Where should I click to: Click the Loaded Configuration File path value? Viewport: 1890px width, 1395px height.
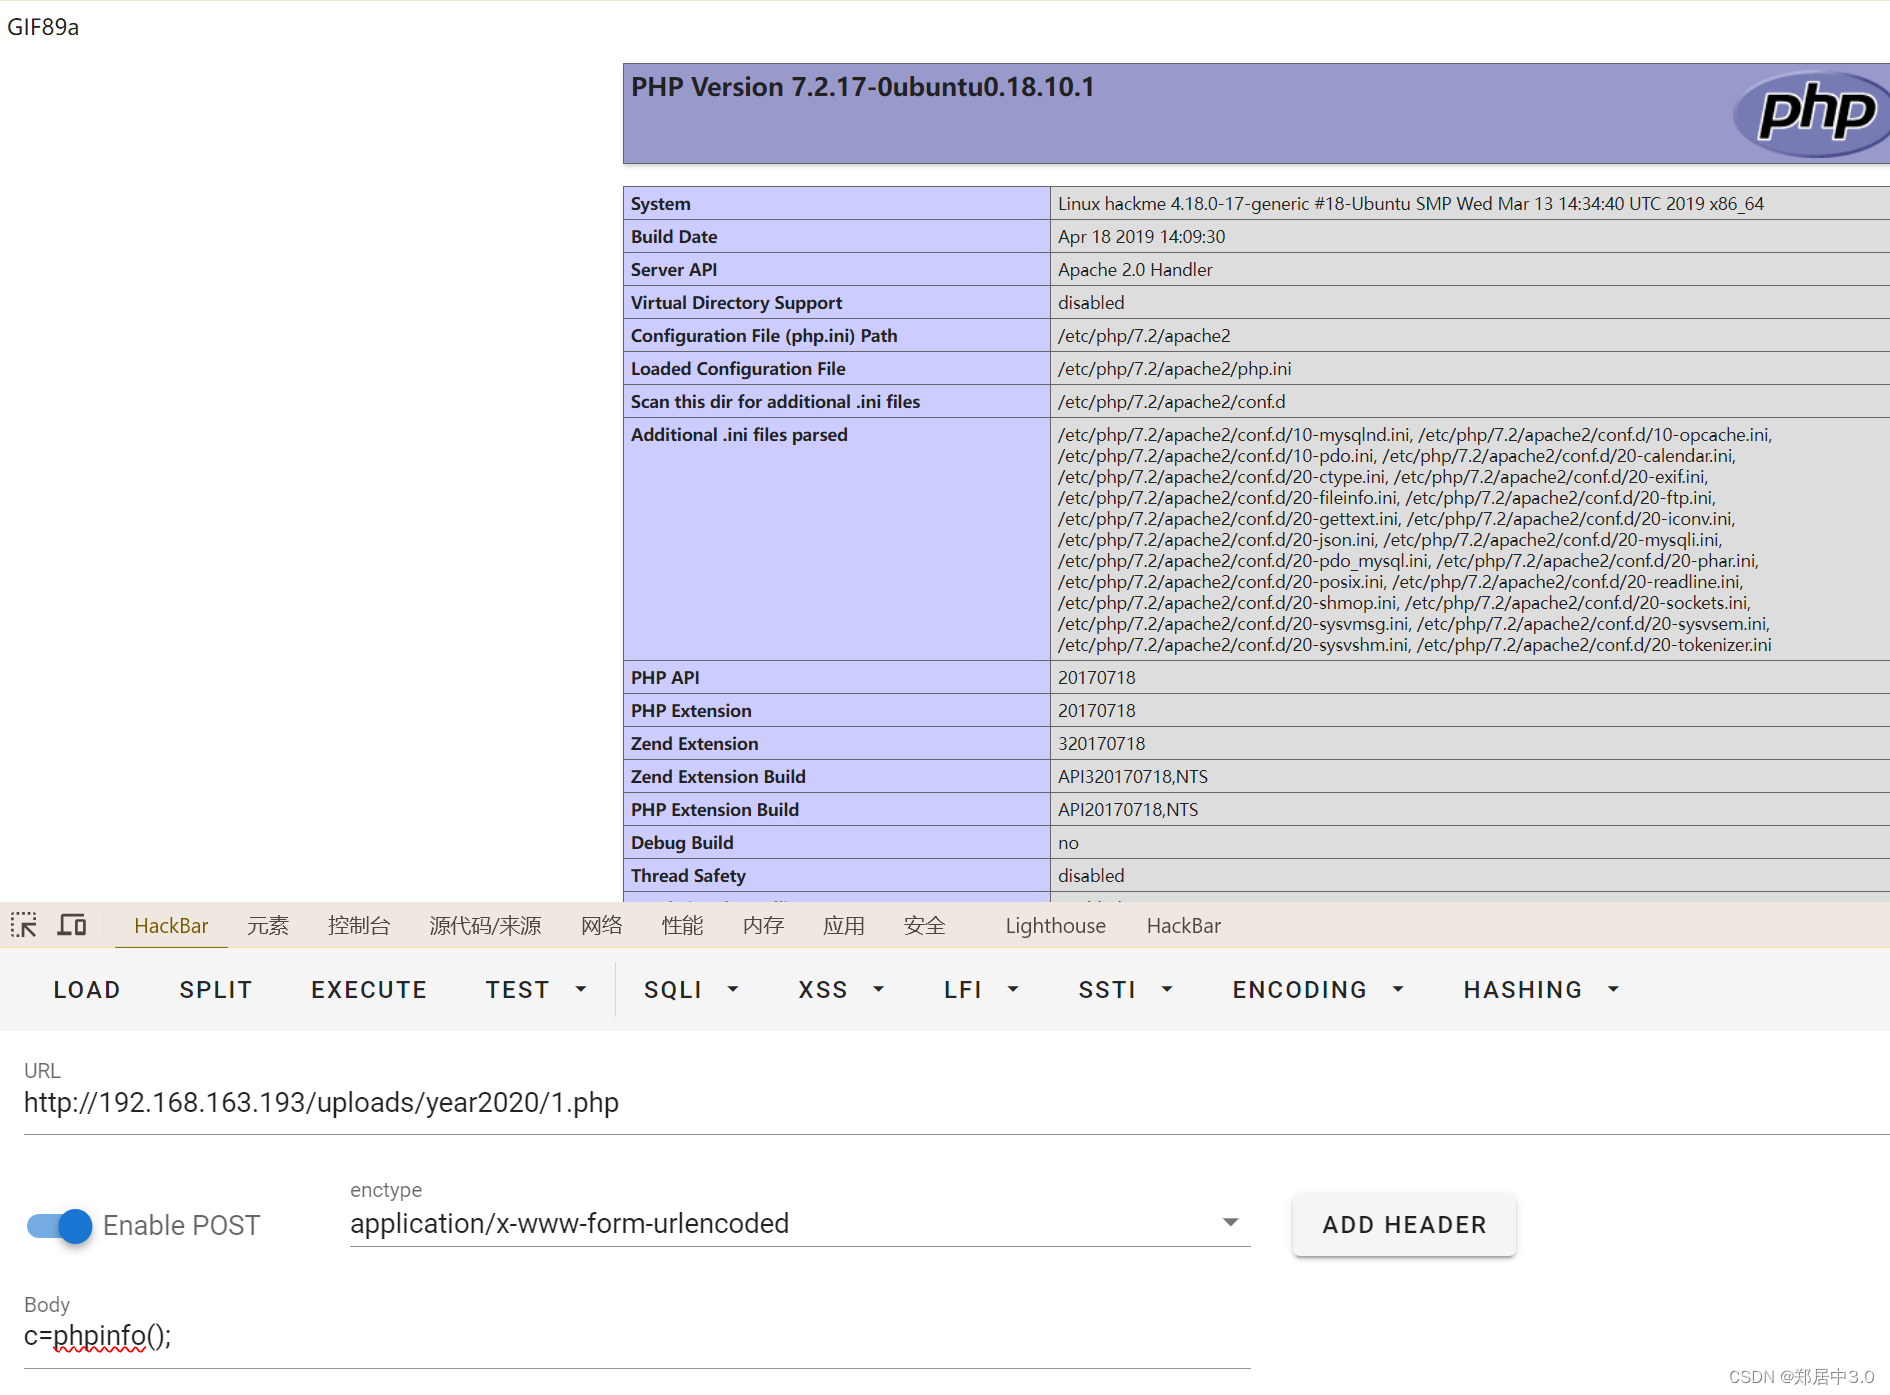[1175, 369]
